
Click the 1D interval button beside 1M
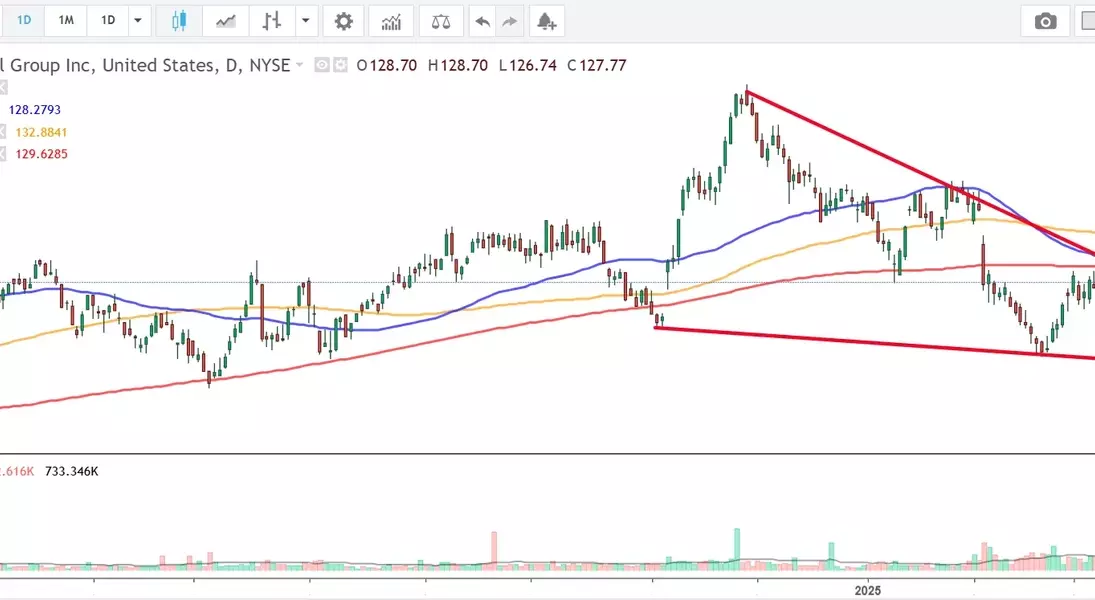108,21
